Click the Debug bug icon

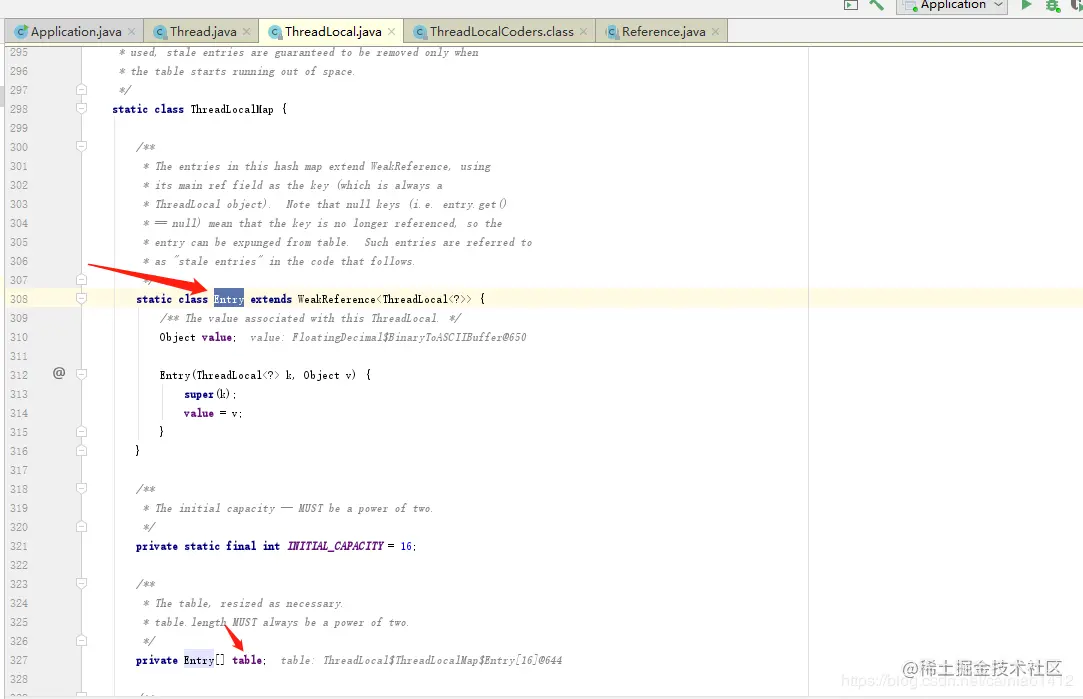[x=1052, y=6]
